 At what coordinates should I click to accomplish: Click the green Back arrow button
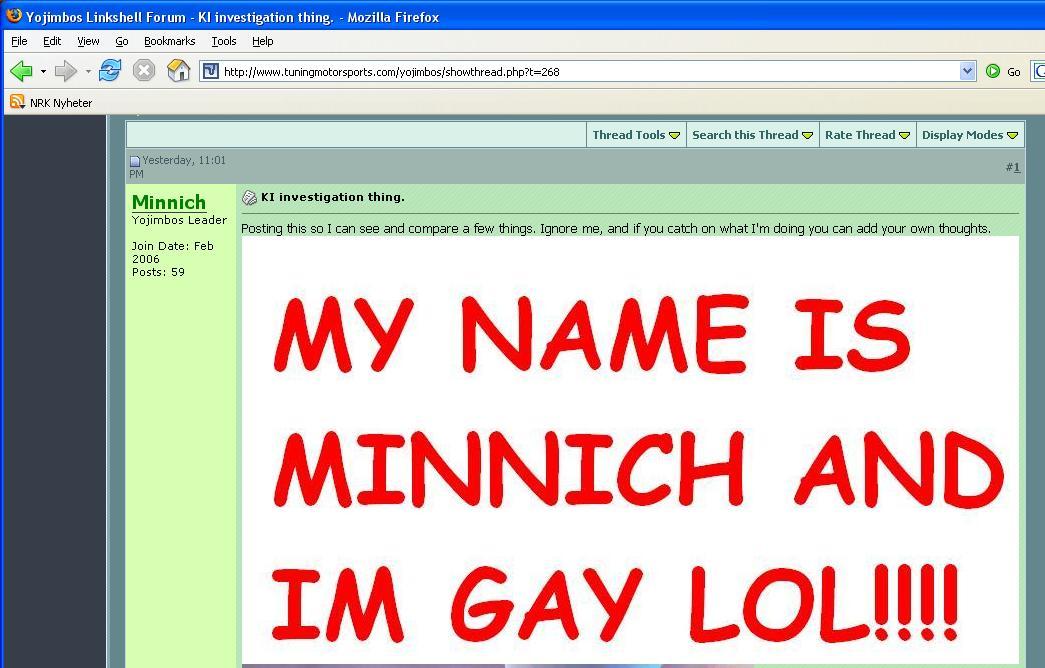(21, 71)
